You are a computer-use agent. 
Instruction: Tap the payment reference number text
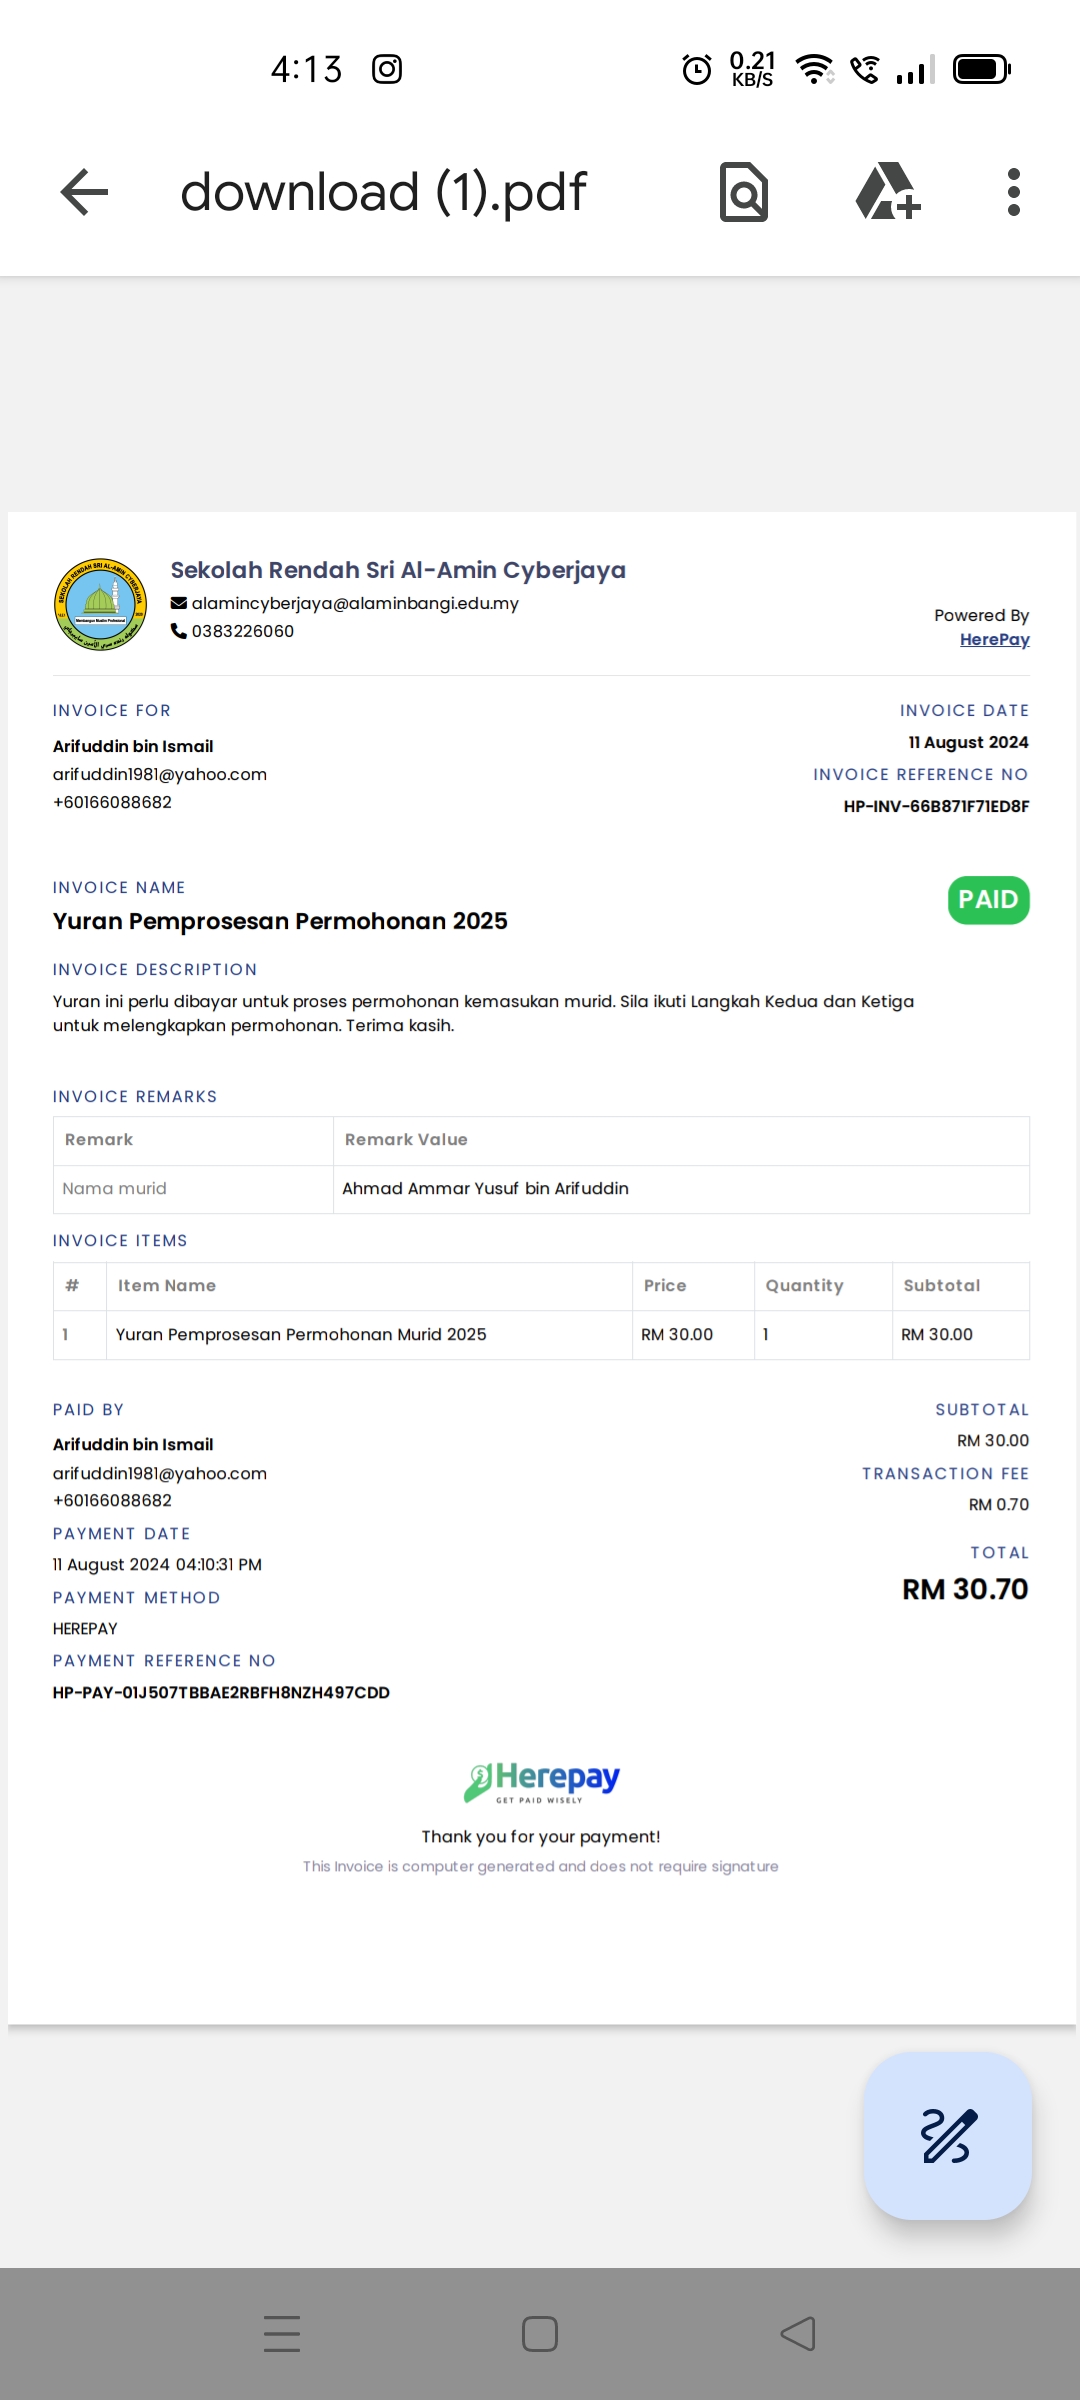coord(221,1692)
